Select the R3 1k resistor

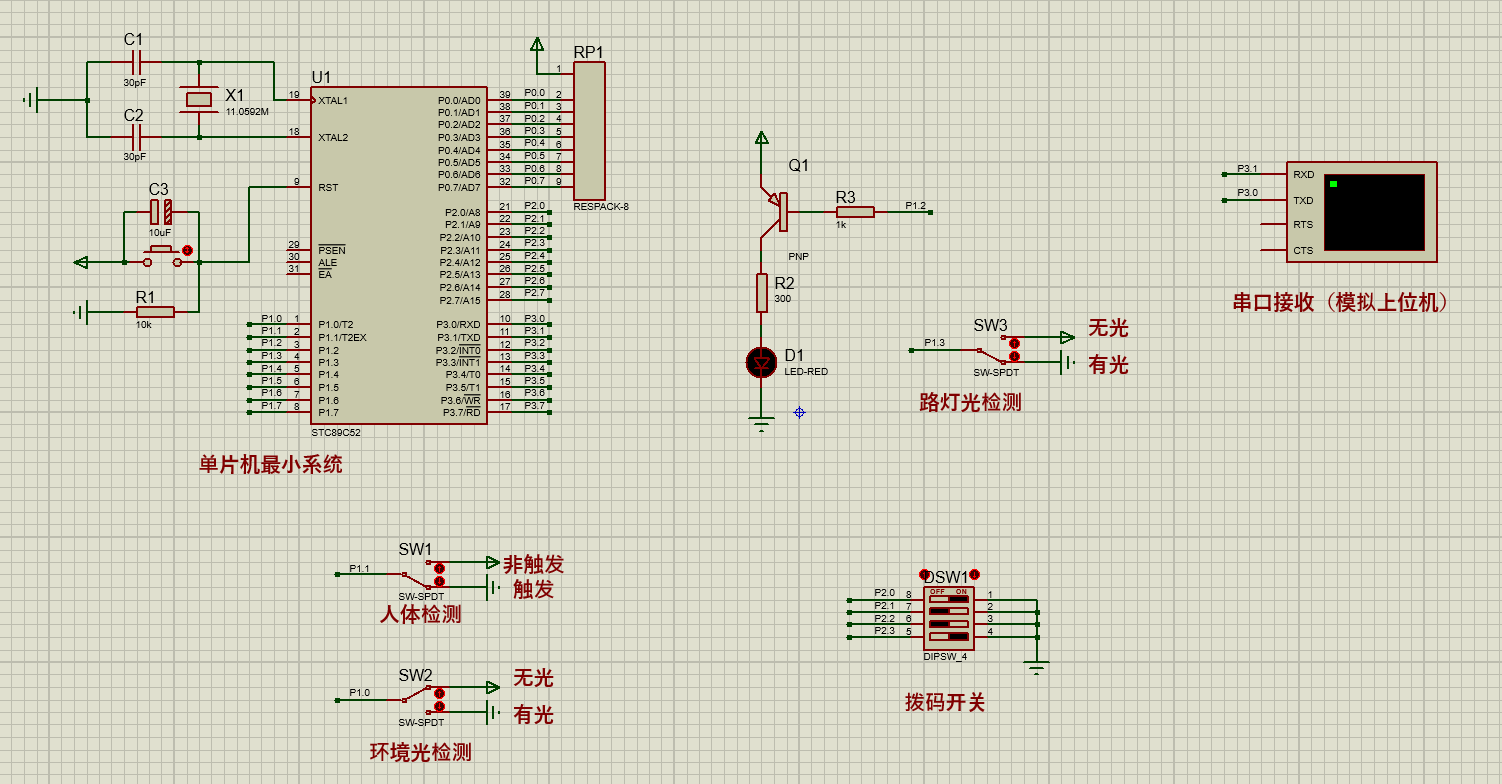(x=855, y=212)
